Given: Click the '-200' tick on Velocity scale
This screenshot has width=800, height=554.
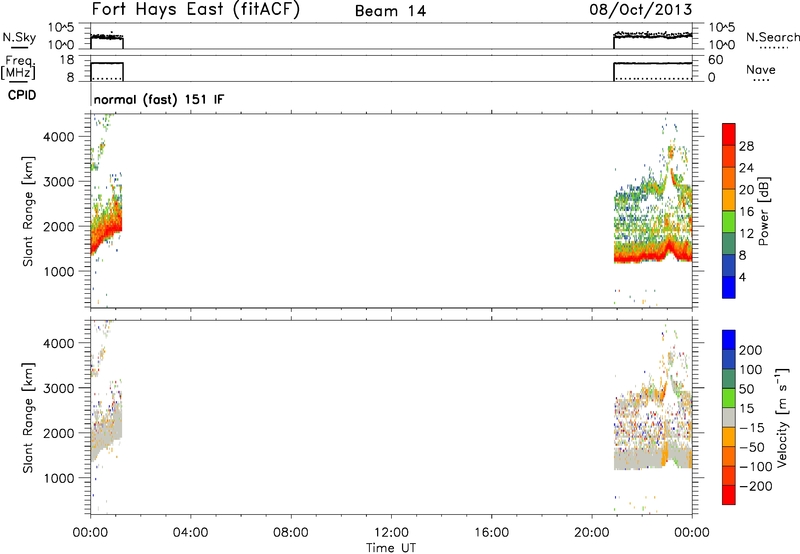Looking at the screenshot, I should (756, 486).
